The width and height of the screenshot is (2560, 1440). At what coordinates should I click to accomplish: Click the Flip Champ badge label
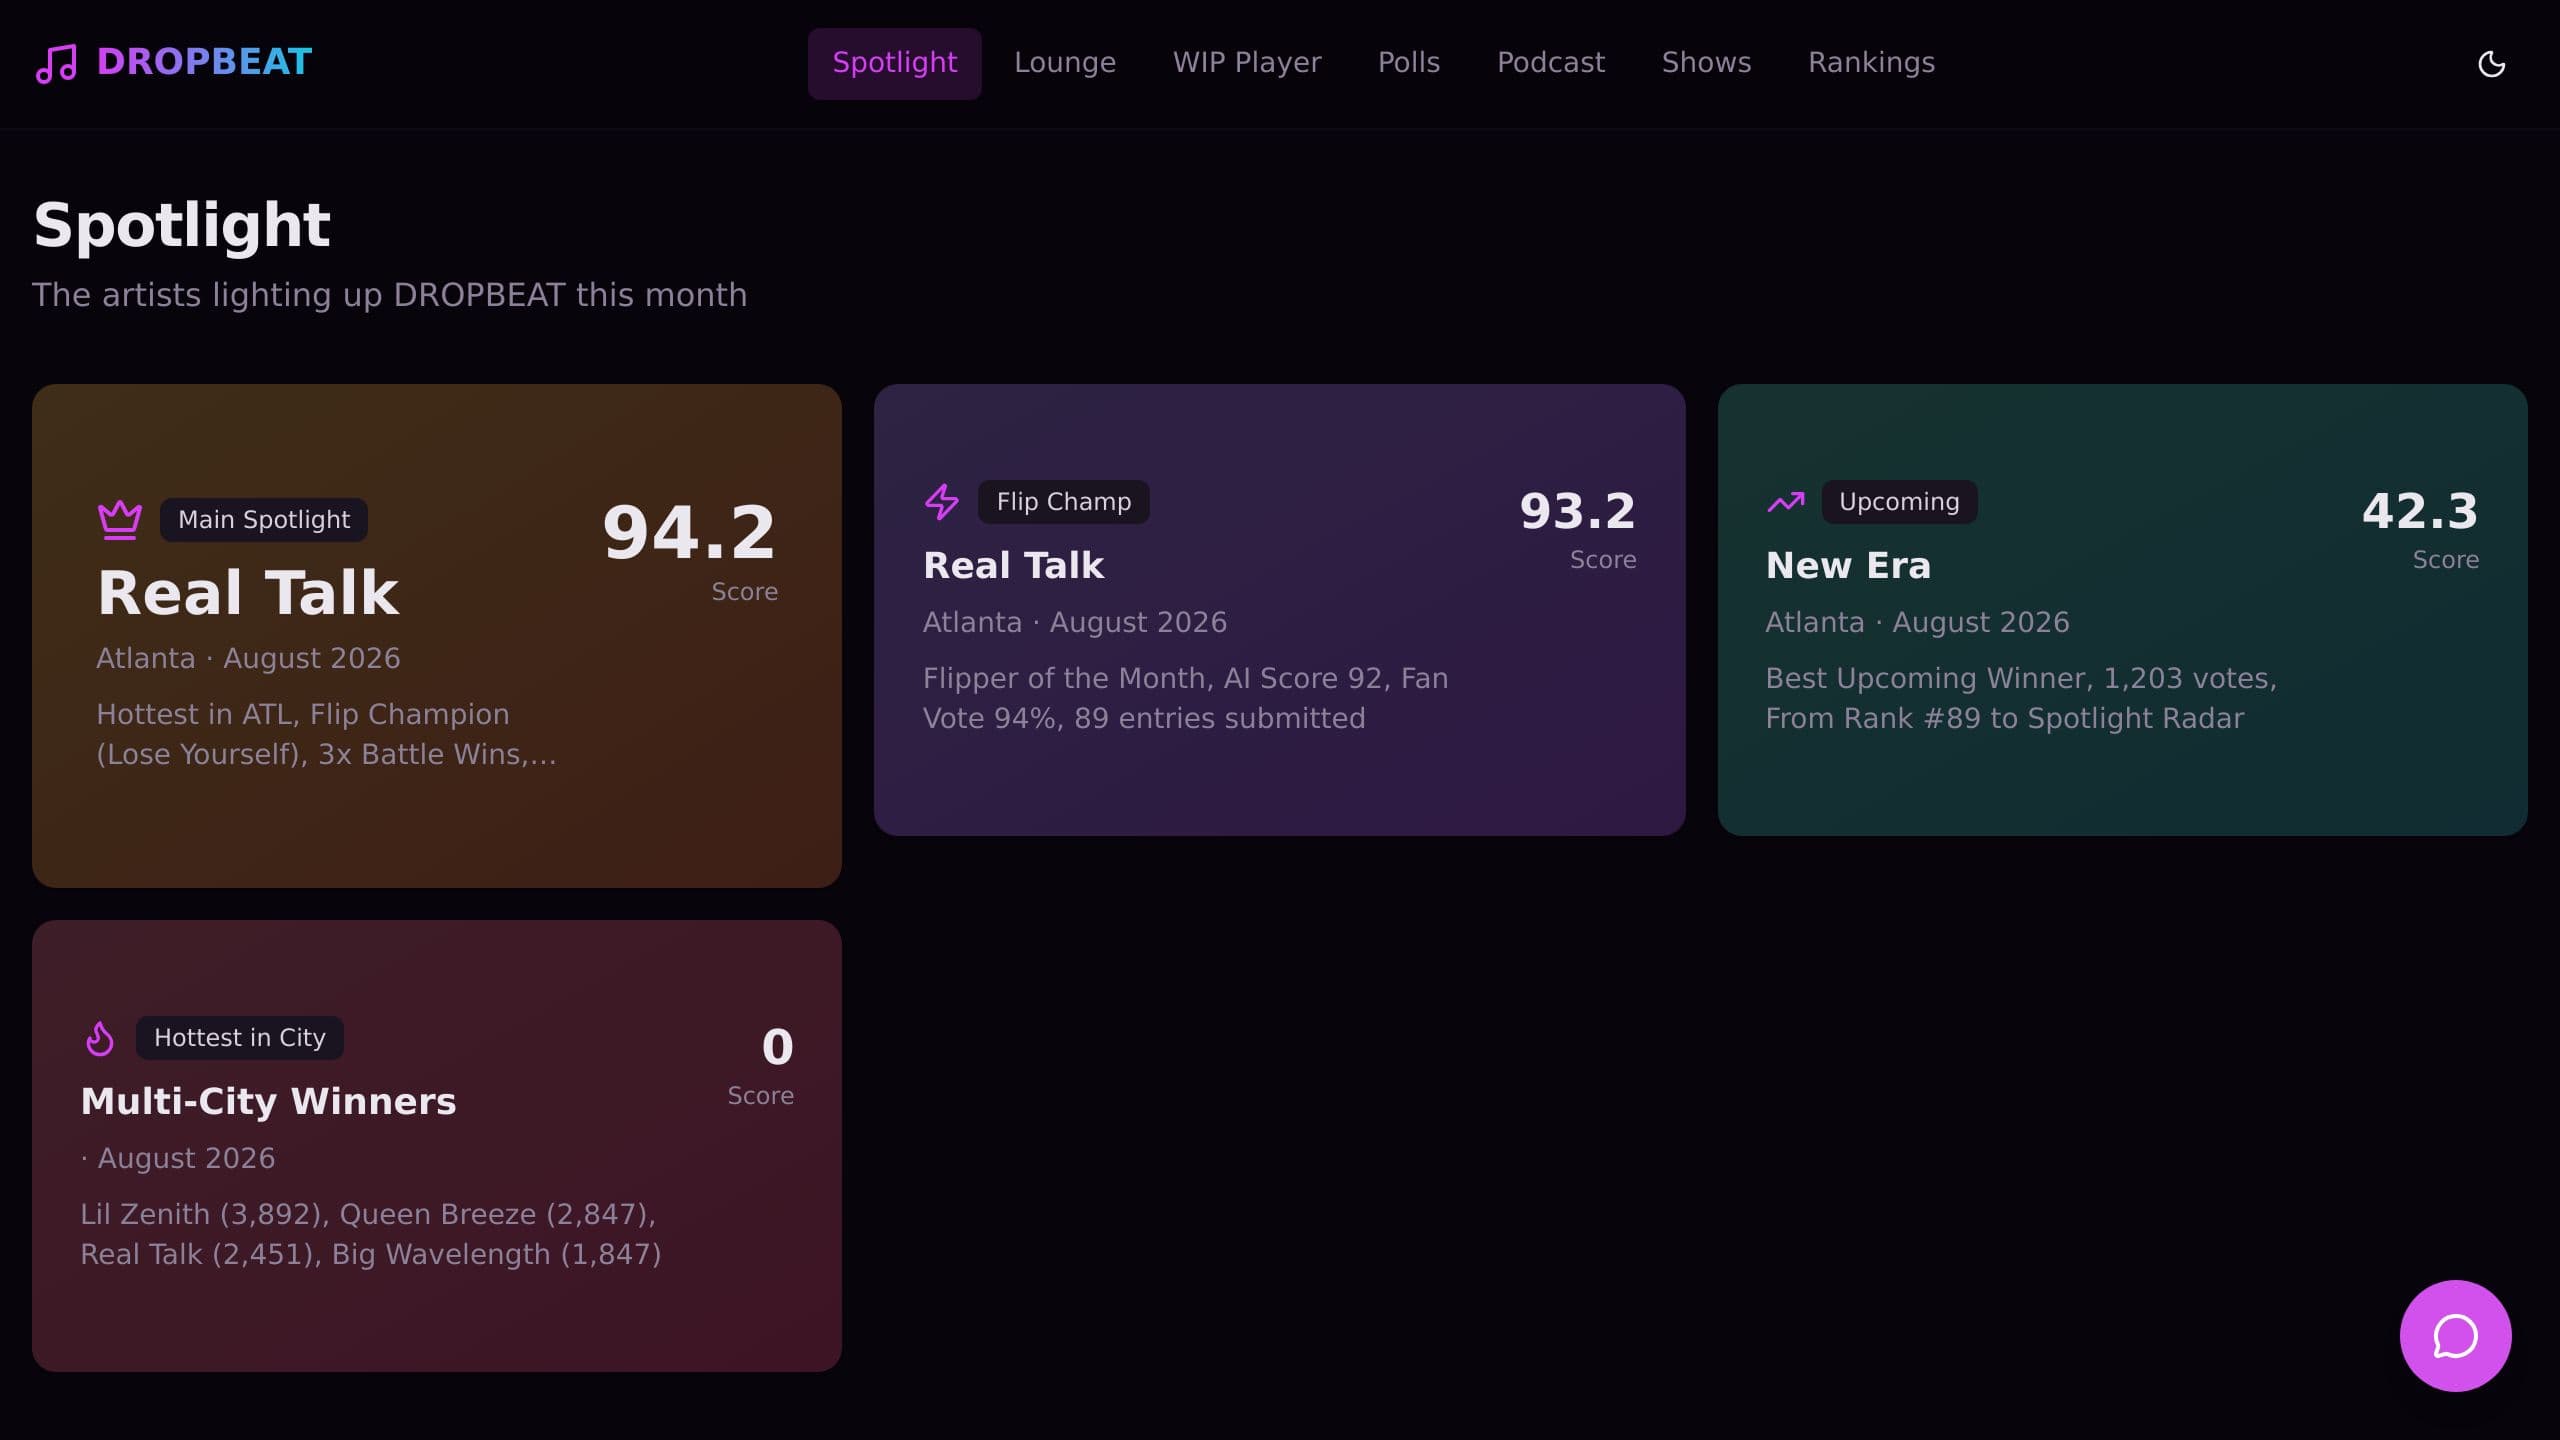click(x=1064, y=502)
